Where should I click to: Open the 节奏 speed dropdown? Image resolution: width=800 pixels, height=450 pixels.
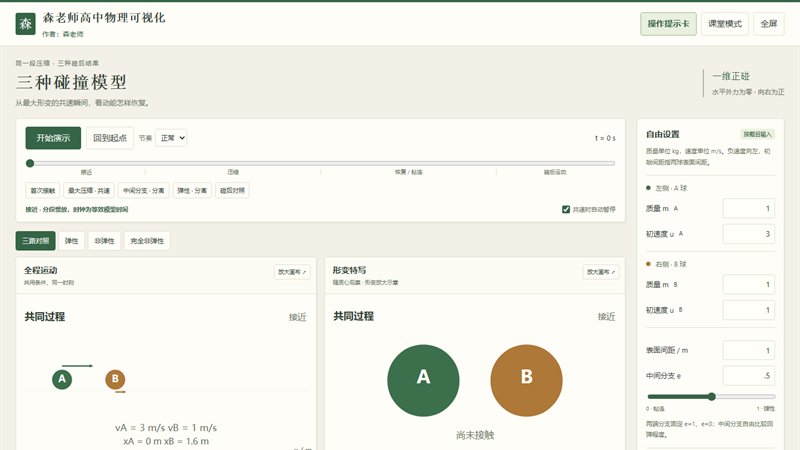tap(171, 138)
